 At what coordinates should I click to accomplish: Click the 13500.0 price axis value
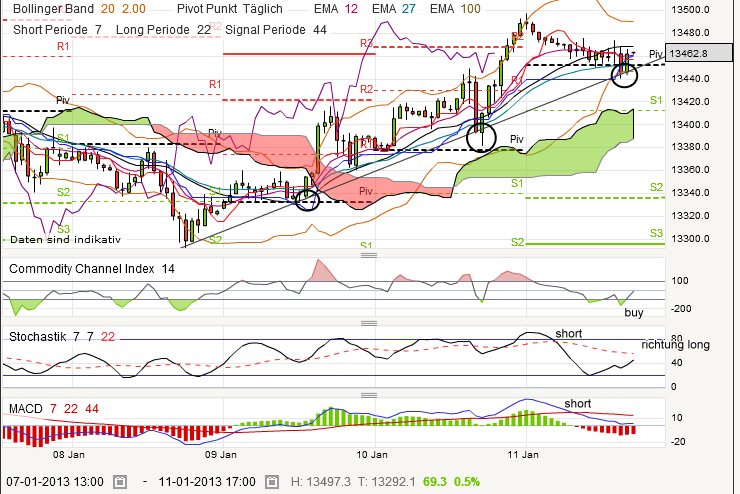(690, 9)
